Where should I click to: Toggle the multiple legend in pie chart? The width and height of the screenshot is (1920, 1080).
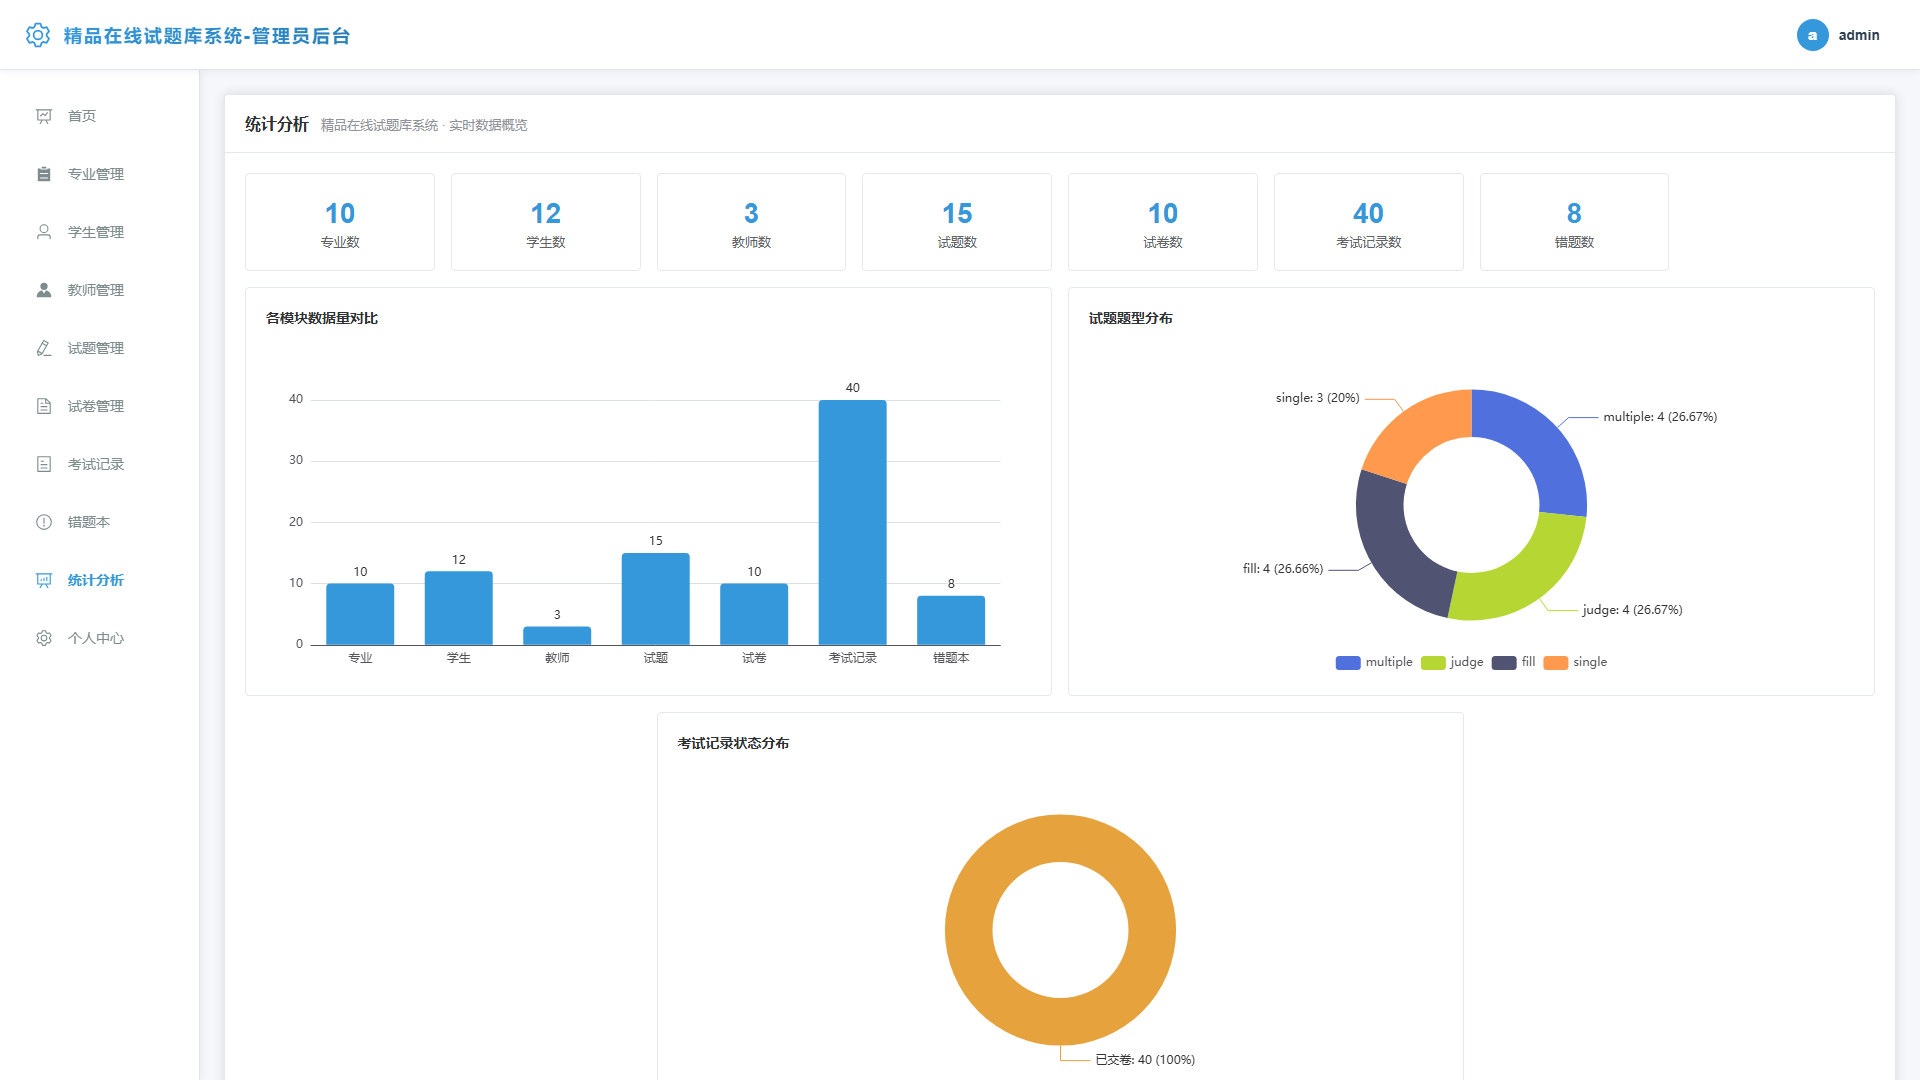point(1374,662)
